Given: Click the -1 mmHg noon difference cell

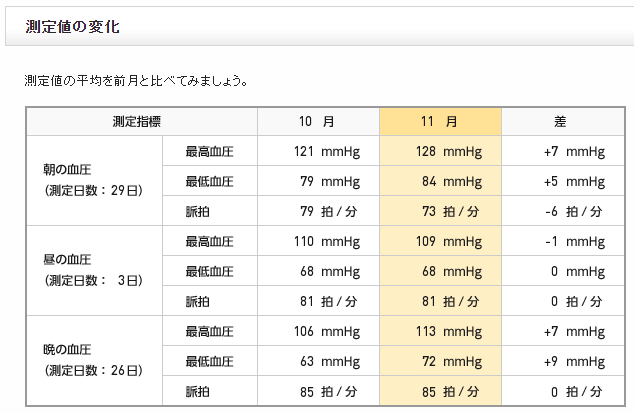Looking at the screenshot, I should 563,241.
